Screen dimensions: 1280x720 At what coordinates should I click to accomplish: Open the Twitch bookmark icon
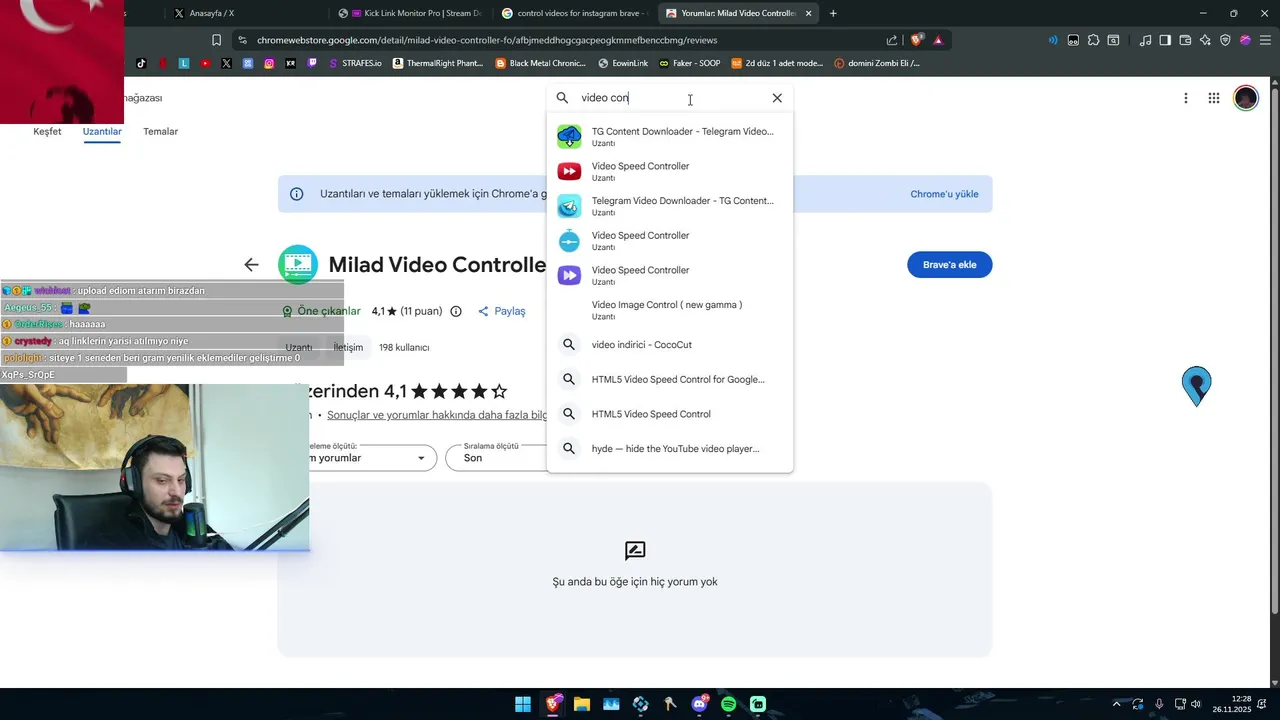coord(312,63)
